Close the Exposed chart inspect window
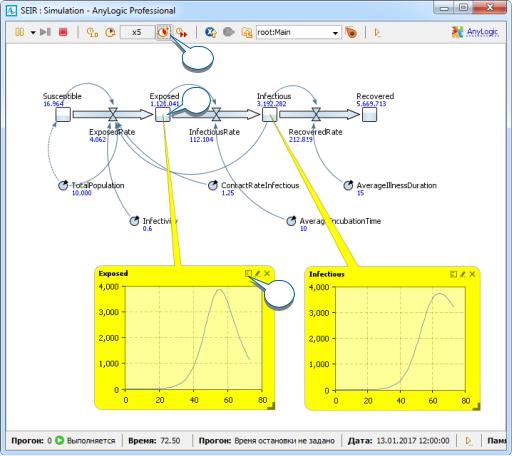Viewport: 512px width, 456px height. pos(267,274)
